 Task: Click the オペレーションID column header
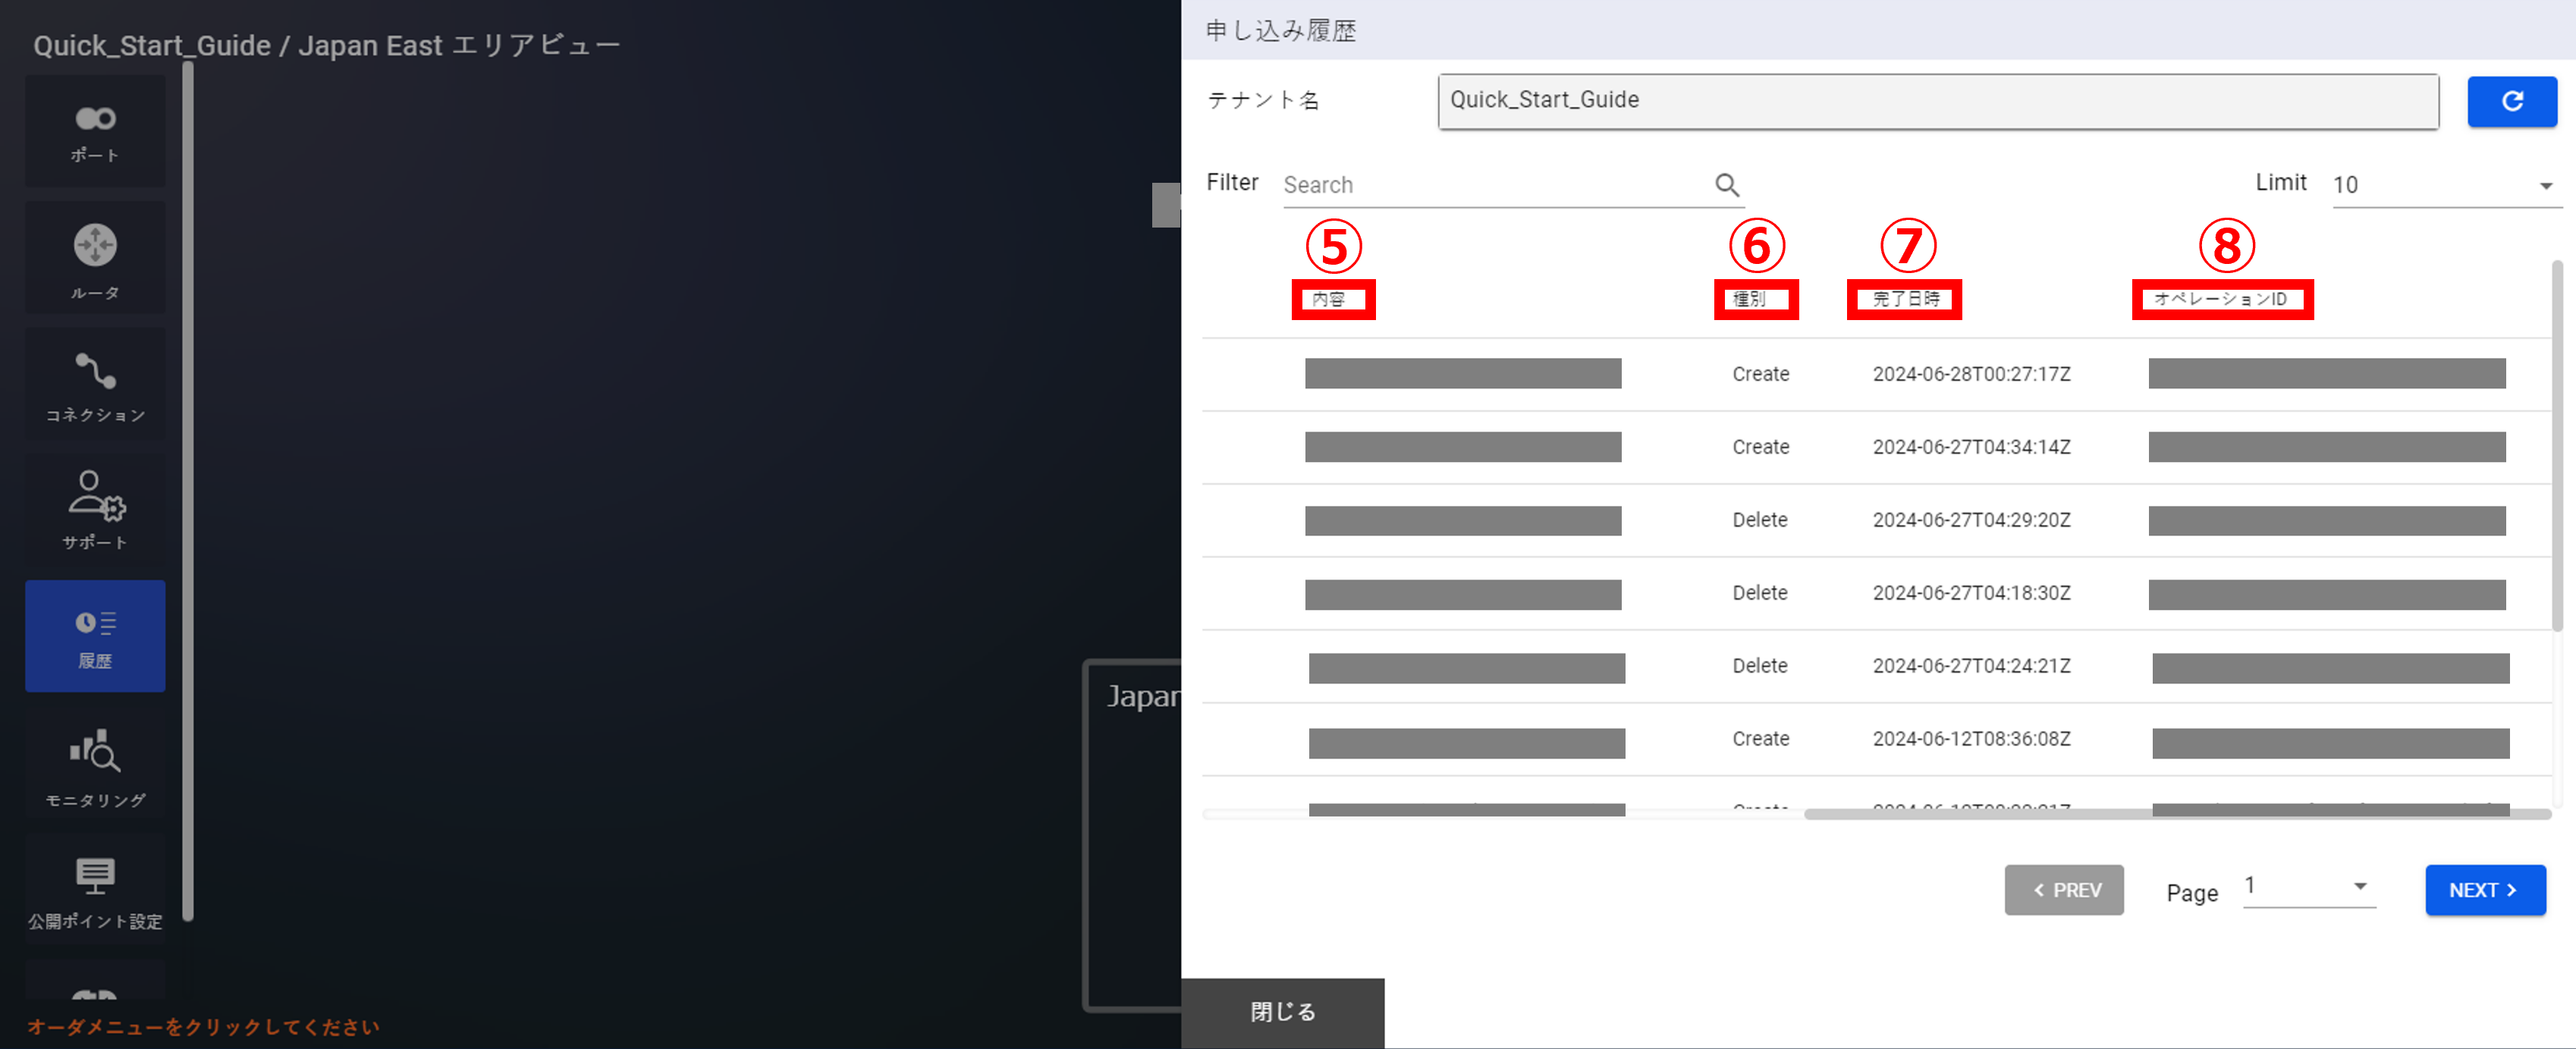point(2221,299)
